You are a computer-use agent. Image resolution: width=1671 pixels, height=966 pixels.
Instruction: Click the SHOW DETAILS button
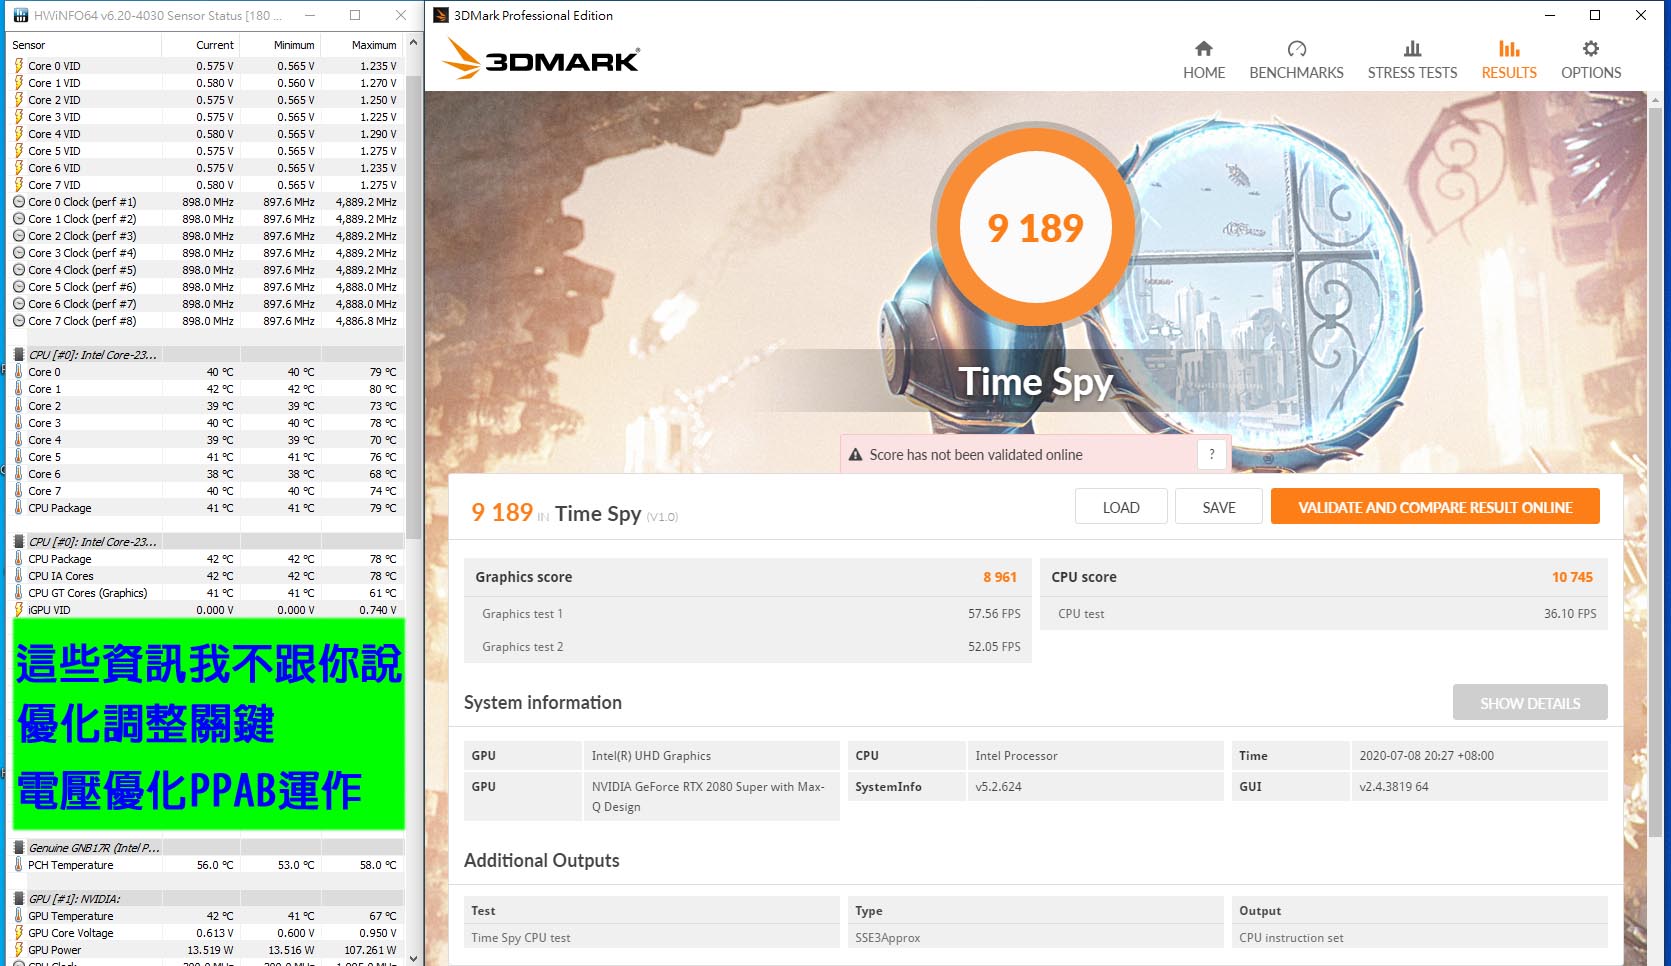[x=1530, y=703]
